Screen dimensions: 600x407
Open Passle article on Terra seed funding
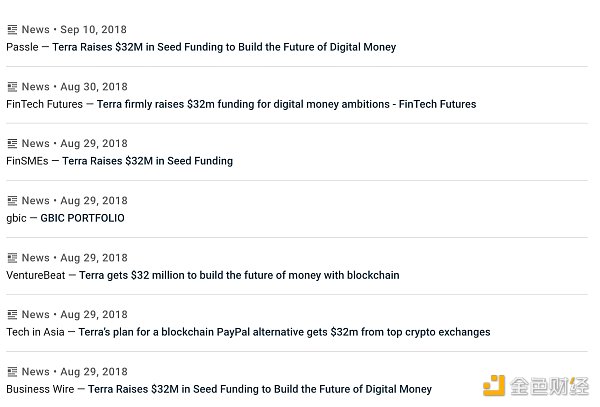pyautogui.click(x=224, y=47)
